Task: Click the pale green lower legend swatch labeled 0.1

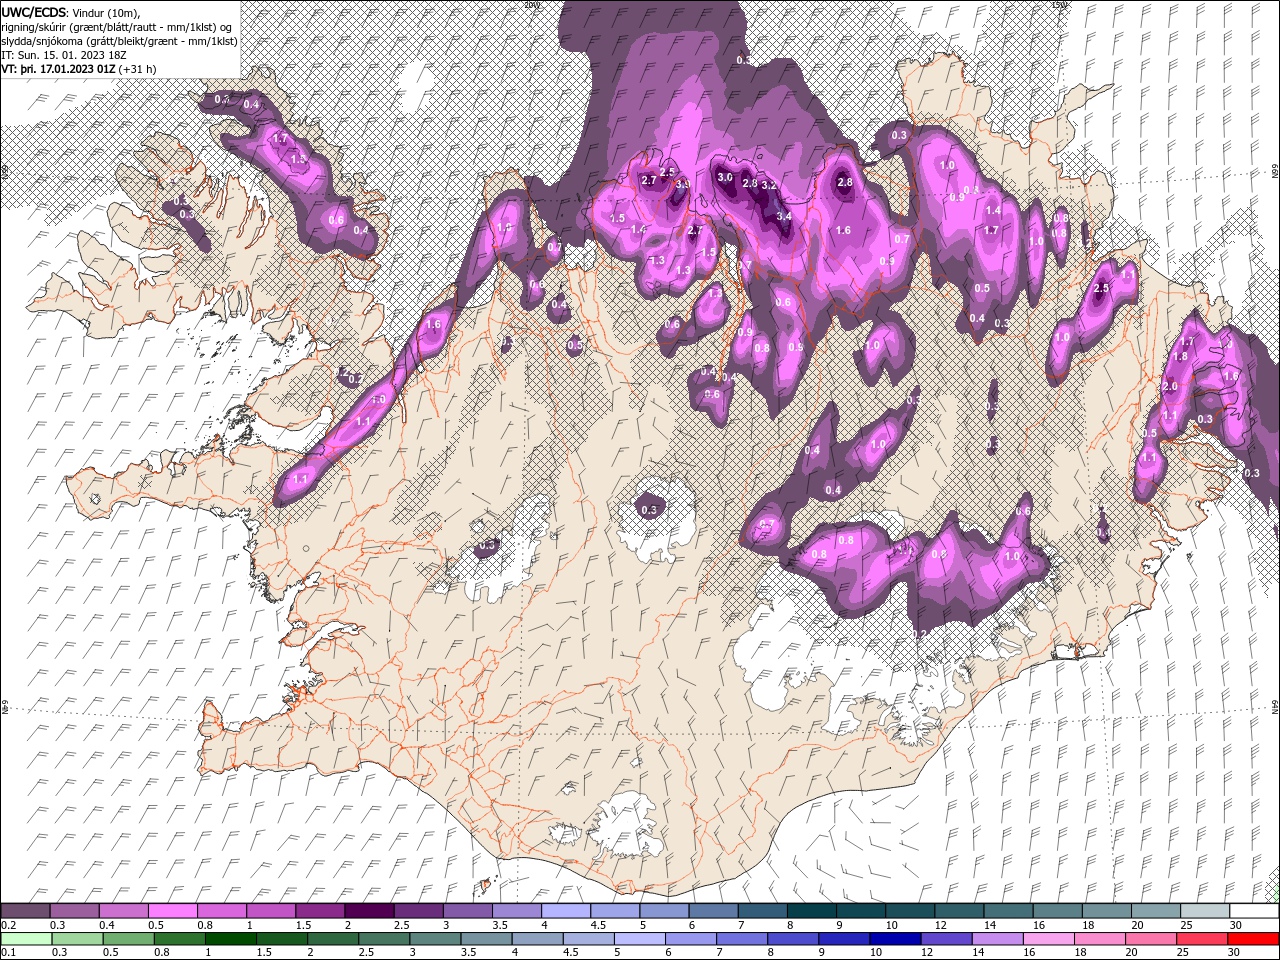Action: pos(26,939)
